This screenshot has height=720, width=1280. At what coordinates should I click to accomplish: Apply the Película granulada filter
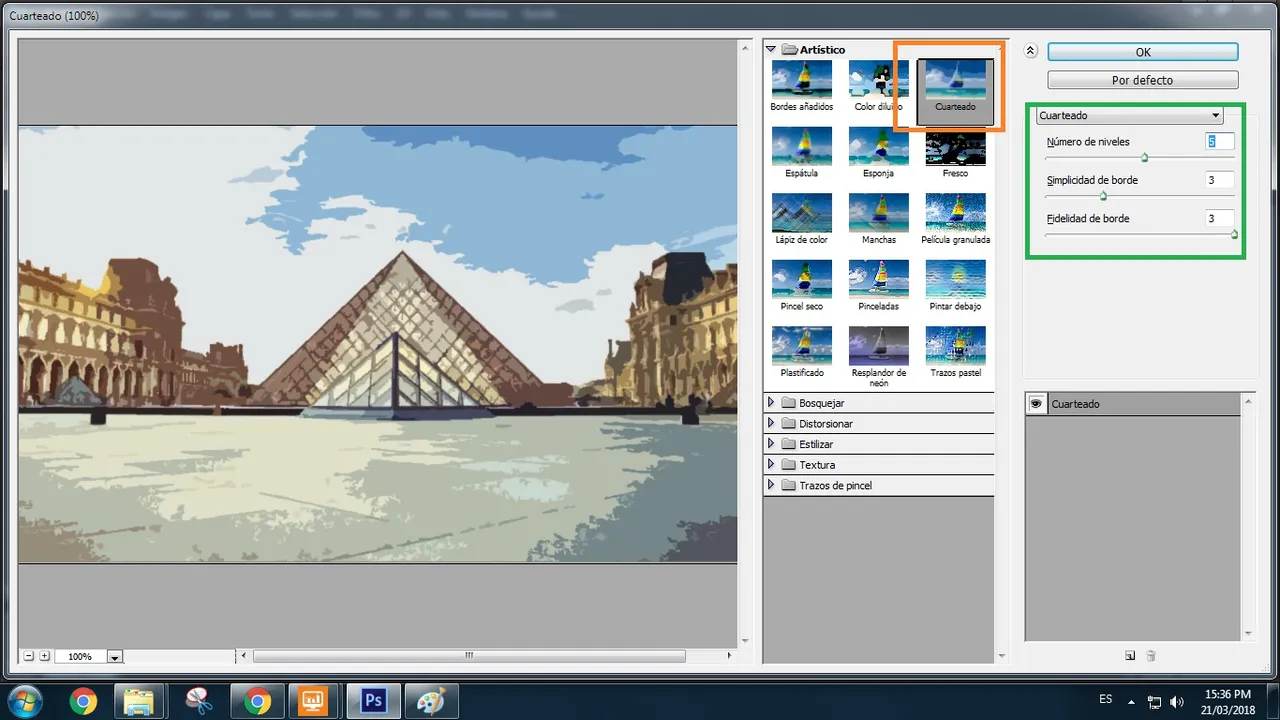pos(955,219)
